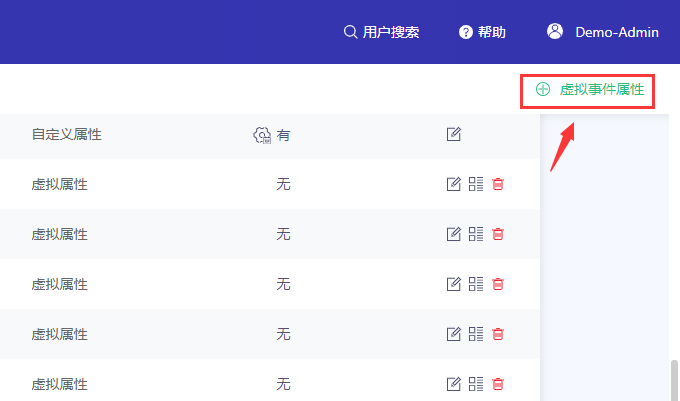This screenshot has width=680, height=401.
Task: Click the gear icon next to 有
Action: pyautogui.click(x=262, y=135)
